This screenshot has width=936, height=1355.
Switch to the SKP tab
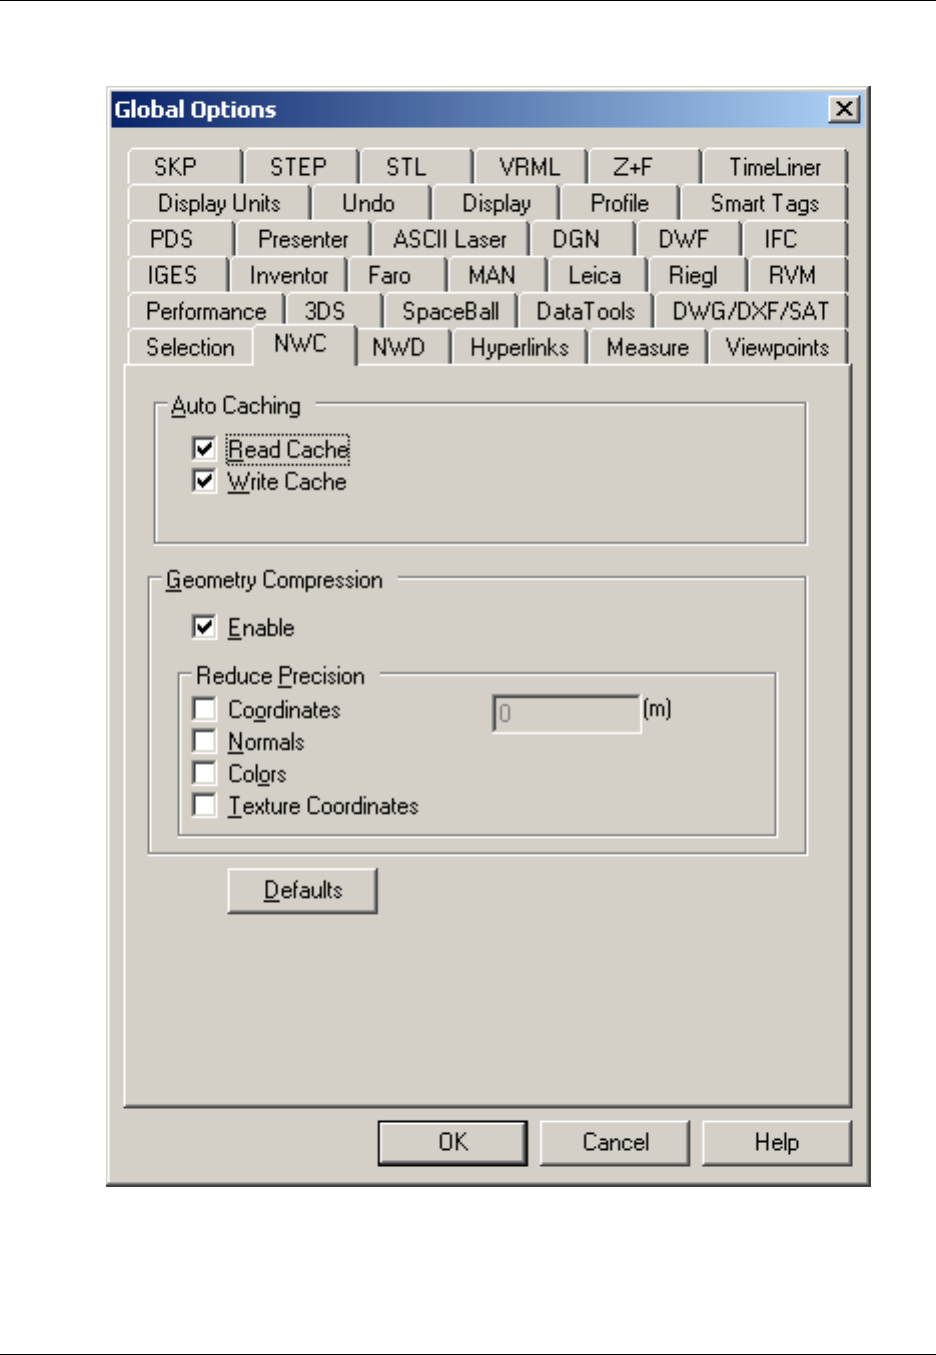(185, 166)
